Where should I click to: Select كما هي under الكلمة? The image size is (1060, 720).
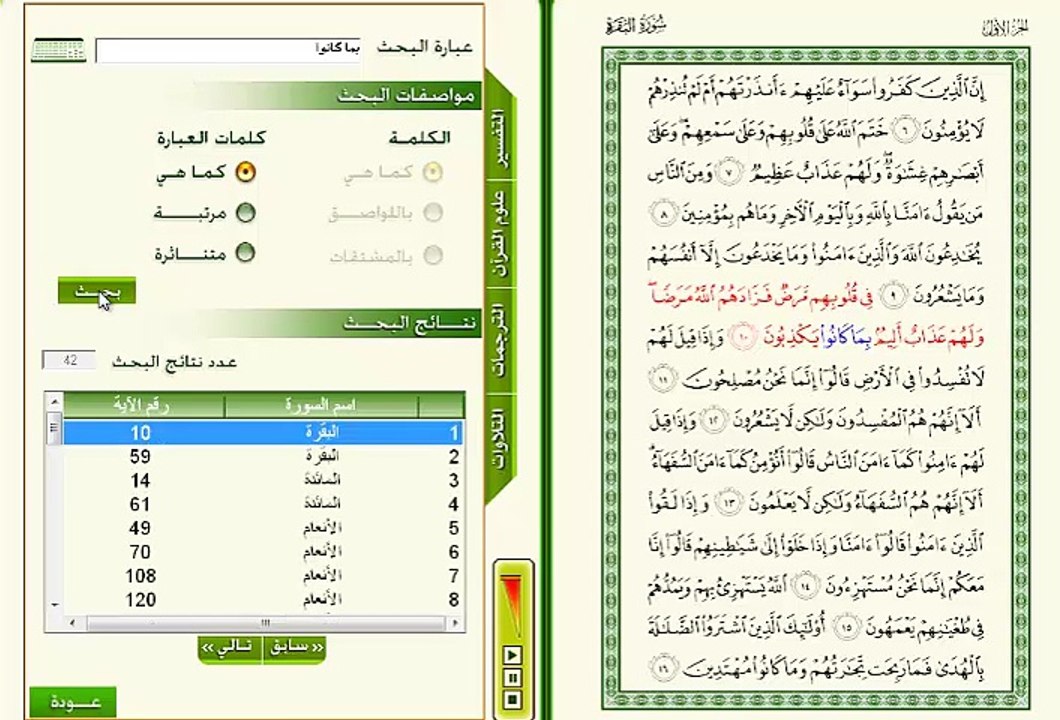tap(433, 172)
